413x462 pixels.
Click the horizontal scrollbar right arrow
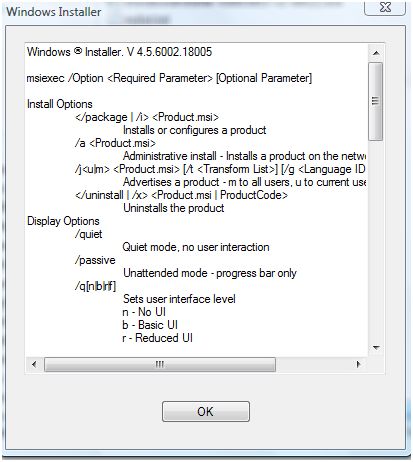[x=359, y=364]
